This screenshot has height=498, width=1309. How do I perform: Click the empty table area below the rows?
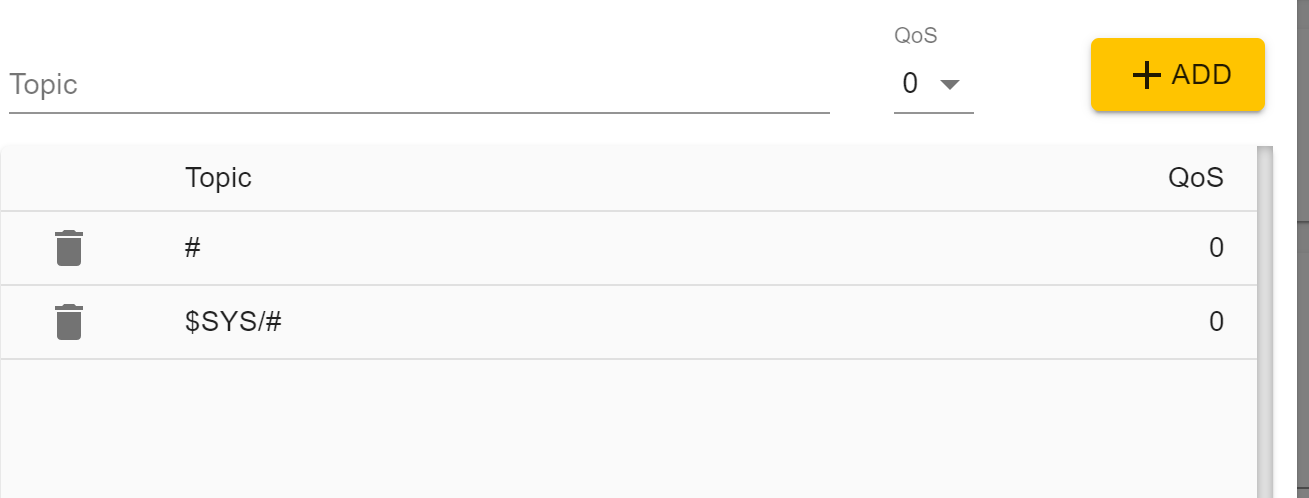point(628,430)
